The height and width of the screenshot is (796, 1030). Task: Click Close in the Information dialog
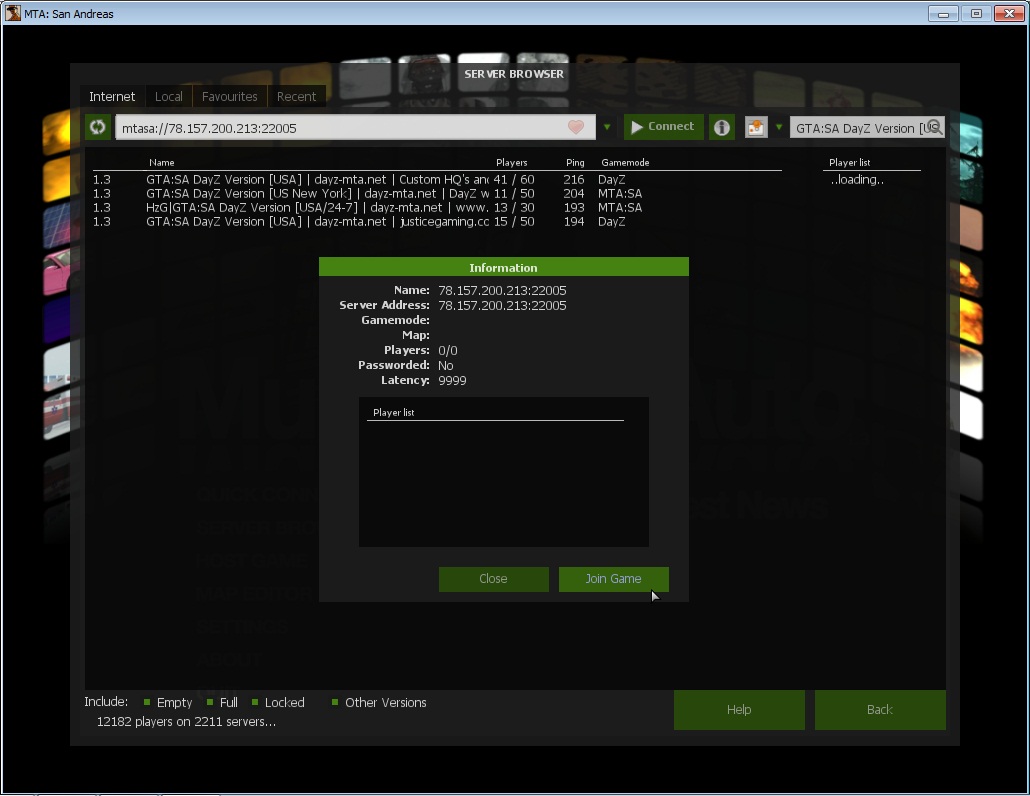pyautogui.click(x=493, y=579)
